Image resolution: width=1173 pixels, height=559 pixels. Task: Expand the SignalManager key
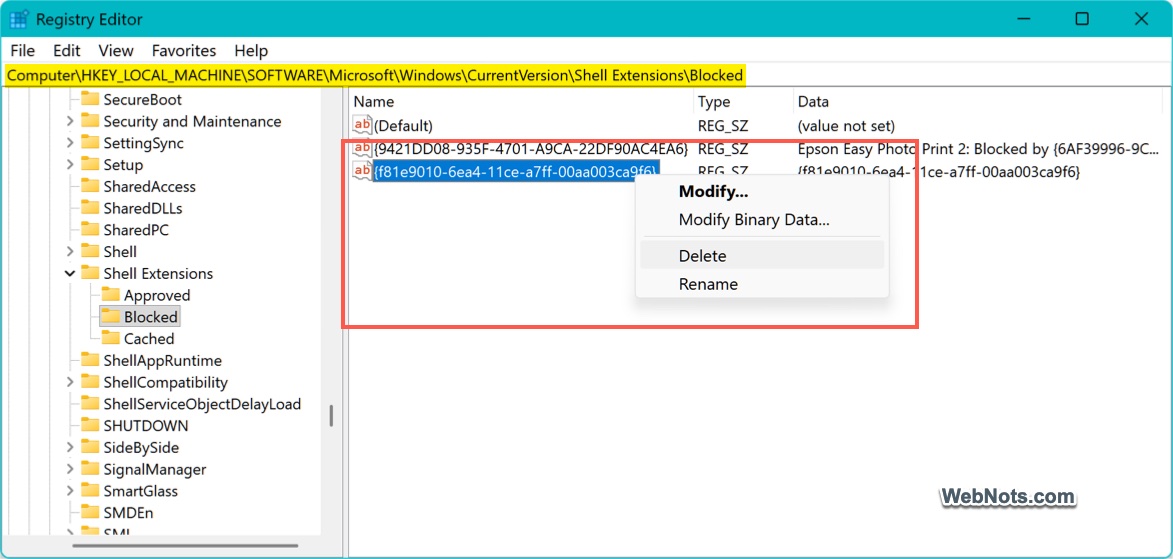tap(70, 469)
